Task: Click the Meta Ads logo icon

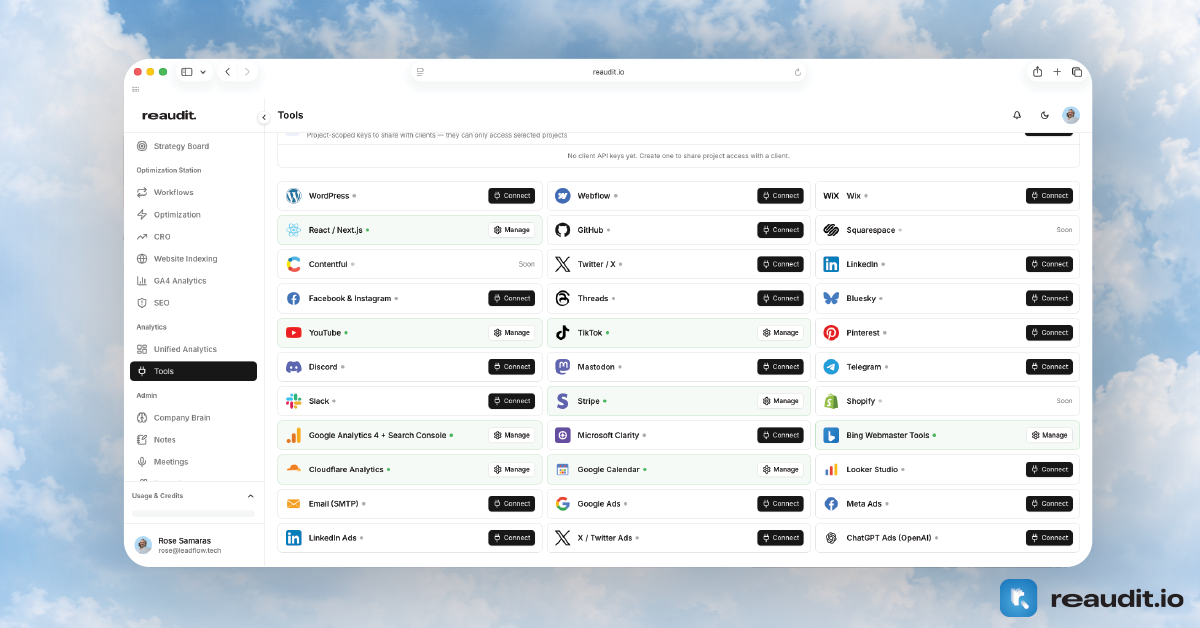Action: 831,504
